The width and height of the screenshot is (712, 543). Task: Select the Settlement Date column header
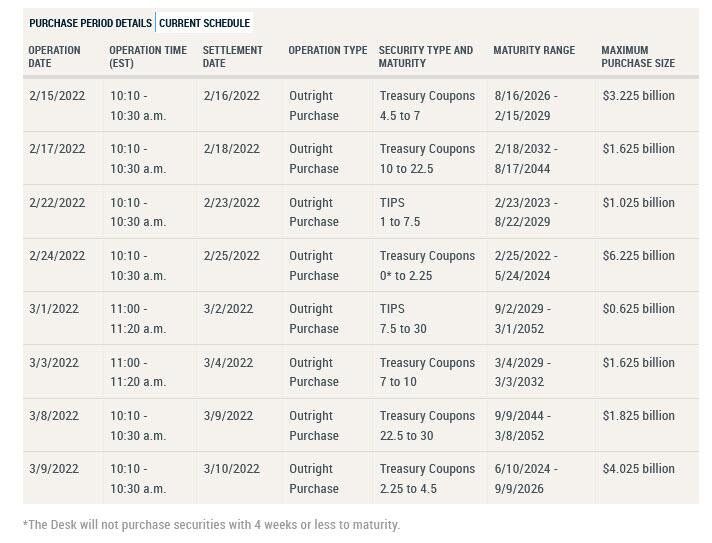[x=232, y=56]
